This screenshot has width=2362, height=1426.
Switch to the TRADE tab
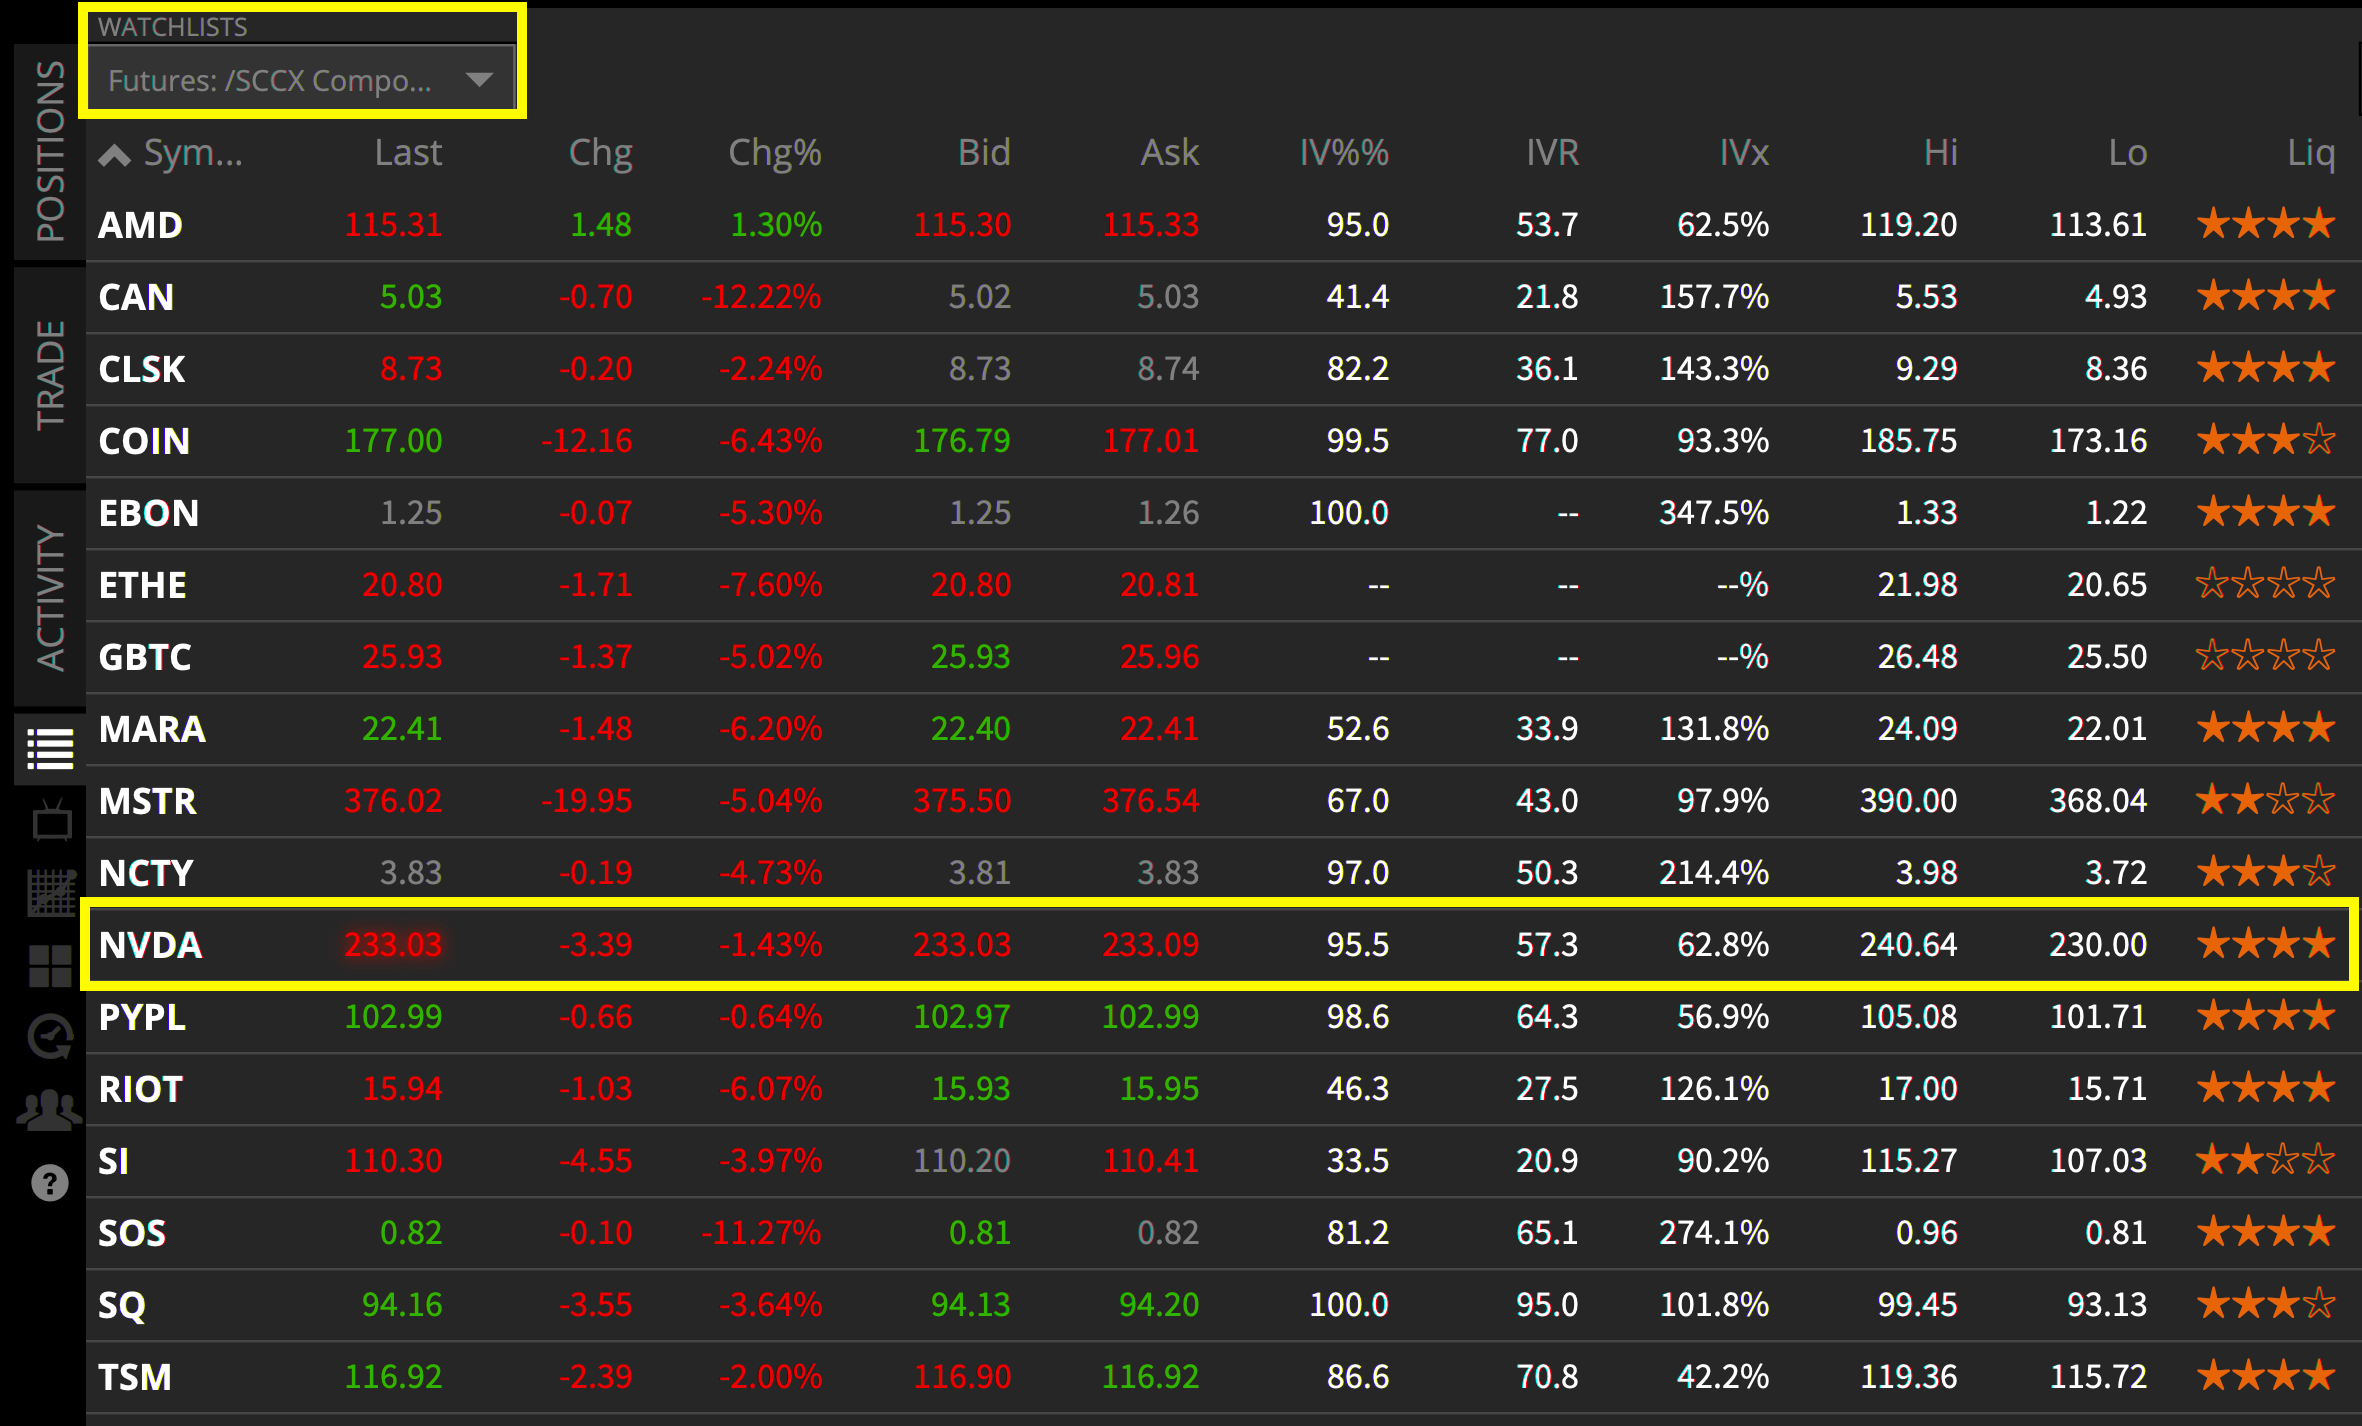point(50,374)
